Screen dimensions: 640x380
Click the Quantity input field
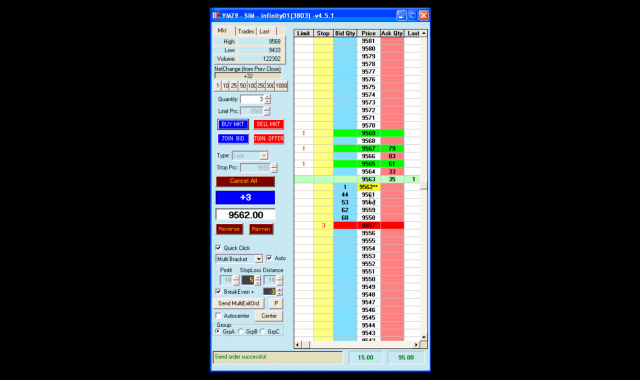(x=252, y=99)
